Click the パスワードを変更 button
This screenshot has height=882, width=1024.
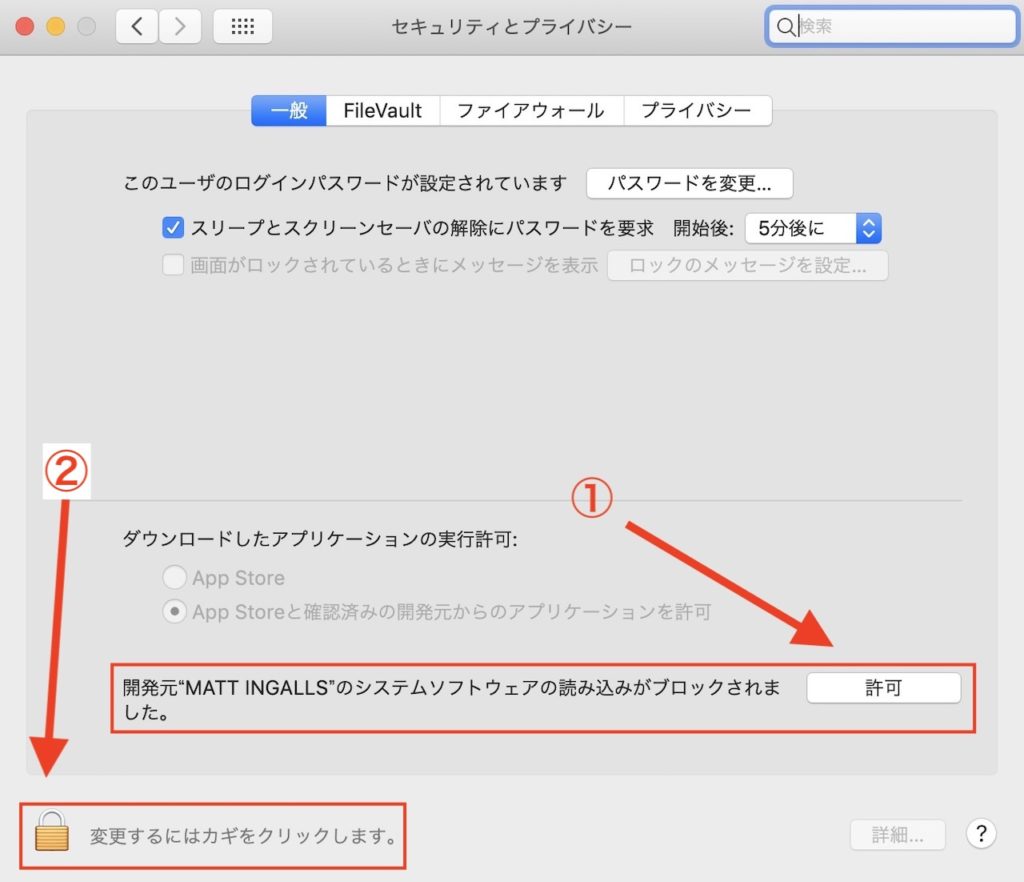coord(689,184)
